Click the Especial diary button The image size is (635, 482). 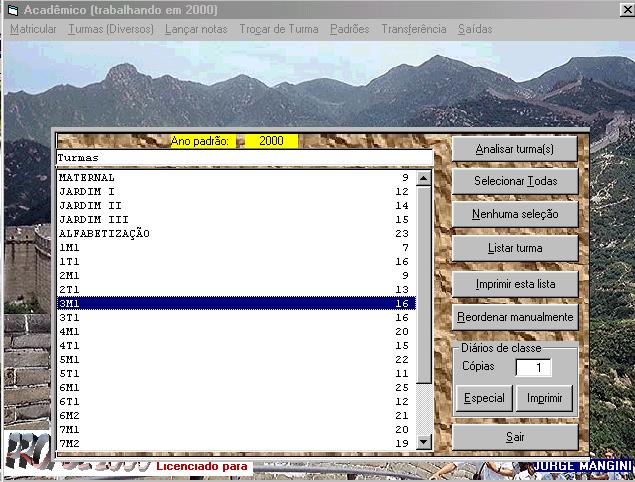pyautogui.click(x=485, y=398)
